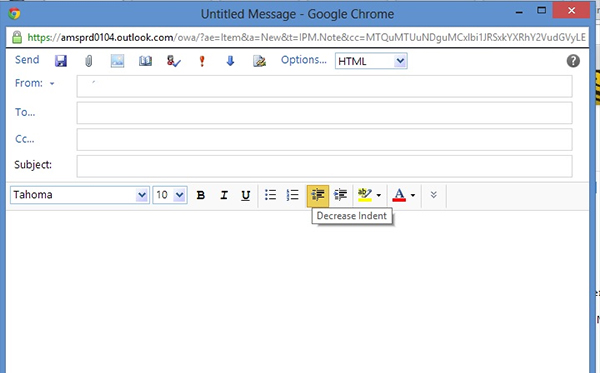Click the Increase Indent icon
Image resolution: width=600 pixels, height=373 pixels.
(x=340, y=195)
